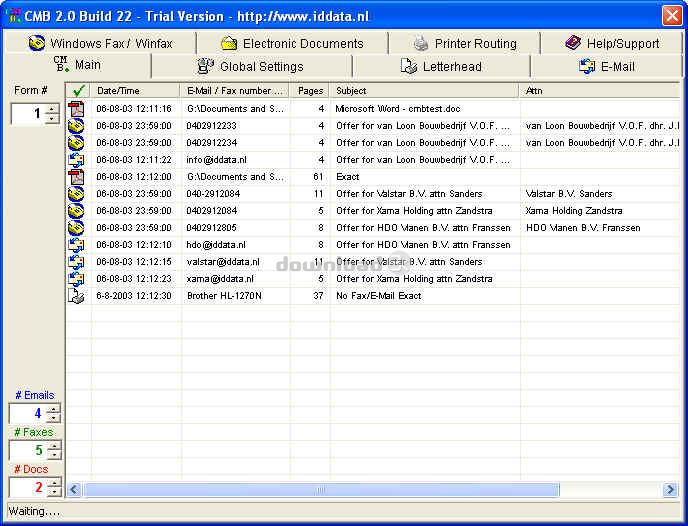The image size is (688, 526).
Task: Select '6-8-2003 12:12:30' date cell
Action: [x=134, y=296]
